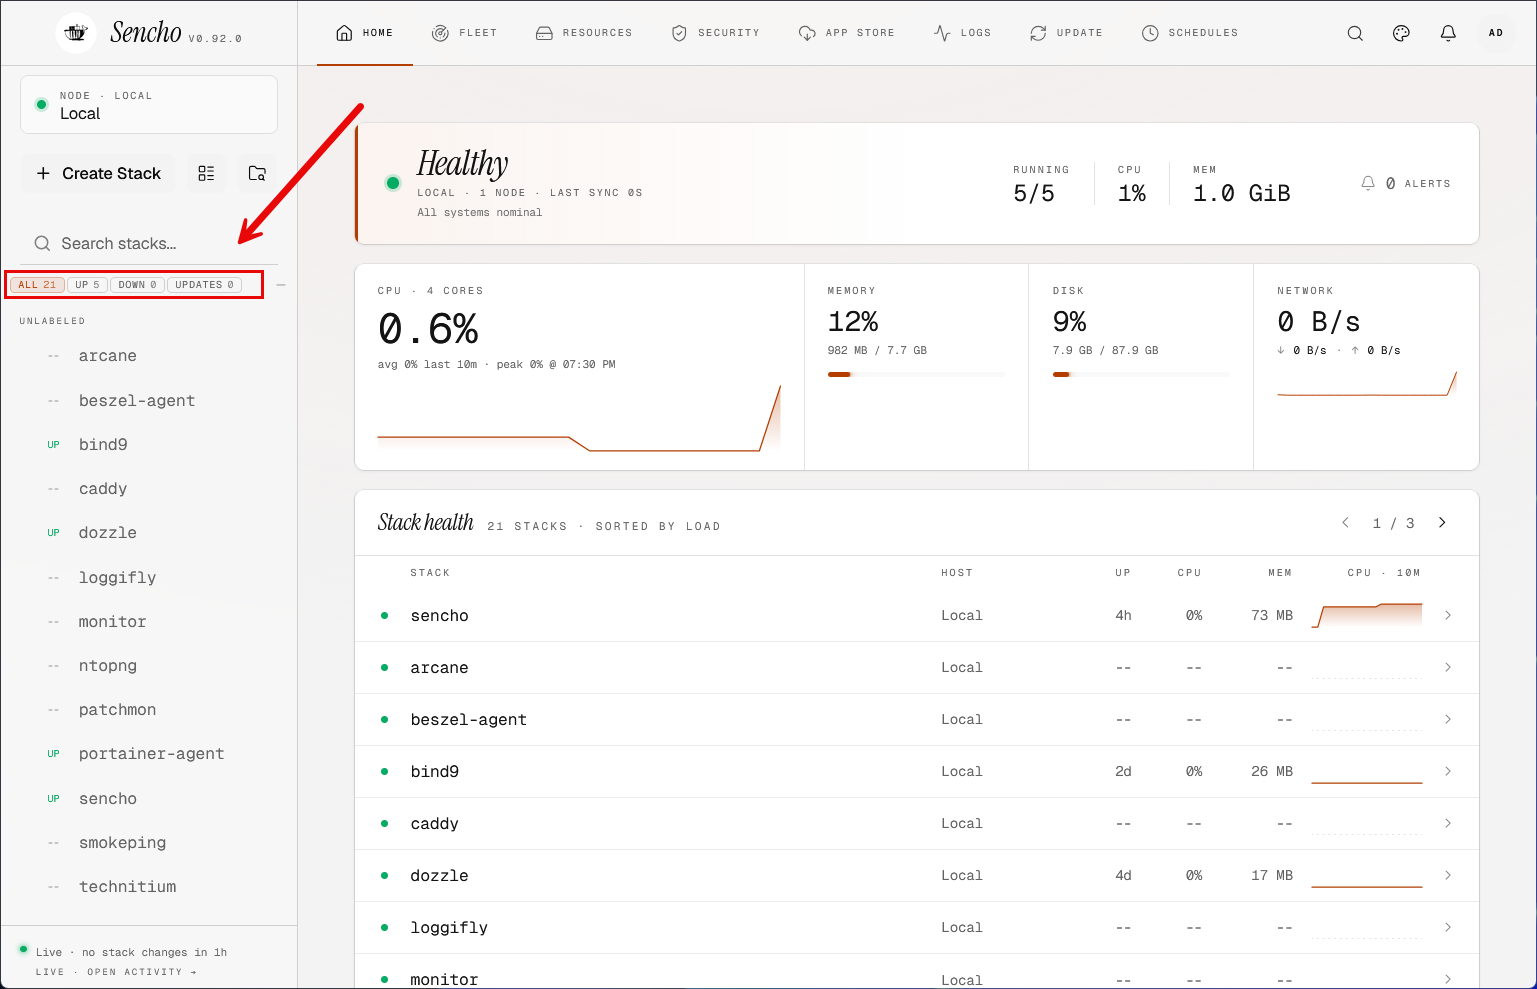Focus the Search stacks input
The width and height of the screenshot is (1537, 989).
149,244
